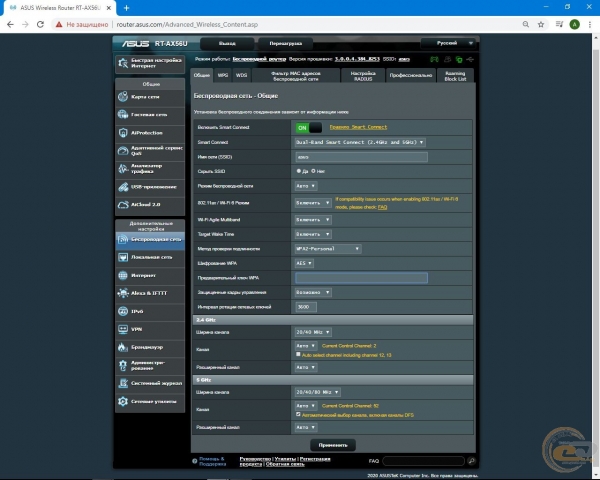This screenshot has width=600, height=480.
Task: Select the Wireless section icon in sidebar
Action: (x=123, y=239)
